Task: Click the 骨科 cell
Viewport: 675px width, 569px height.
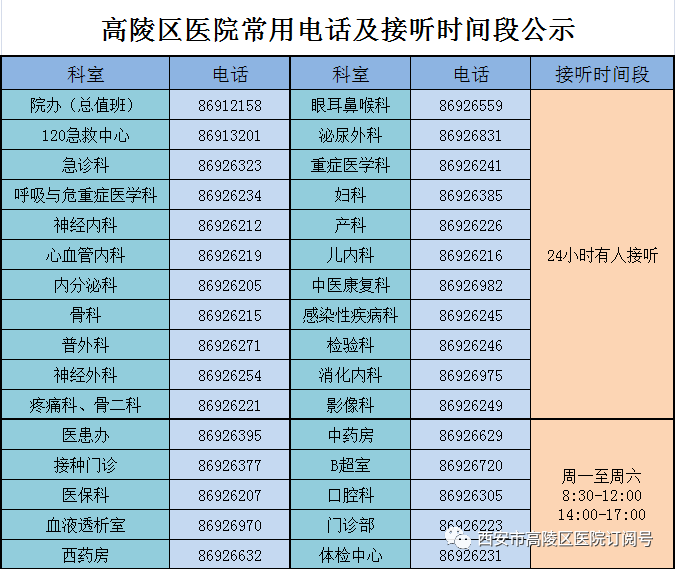Action: (x=85, y=315)
